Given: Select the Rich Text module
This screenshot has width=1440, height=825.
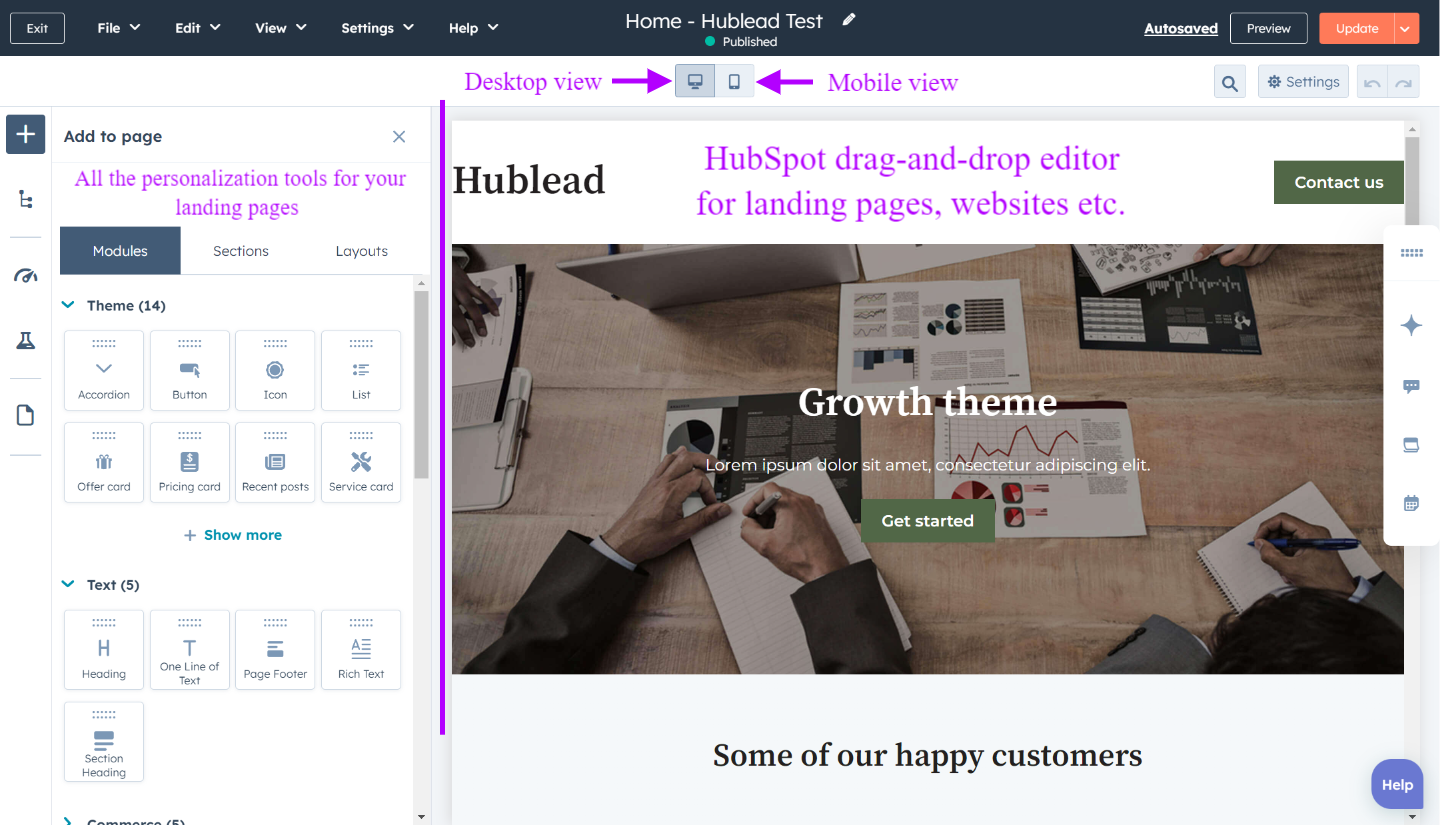Looking at the screenshot, I should [361, 650].
